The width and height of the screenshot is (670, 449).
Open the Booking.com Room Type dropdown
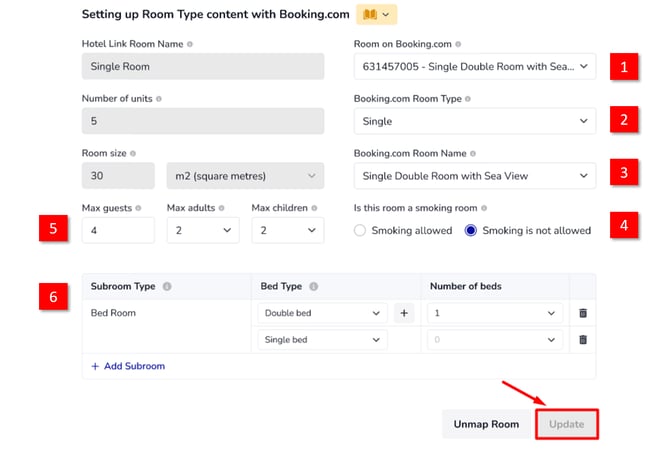pos(475,121)
